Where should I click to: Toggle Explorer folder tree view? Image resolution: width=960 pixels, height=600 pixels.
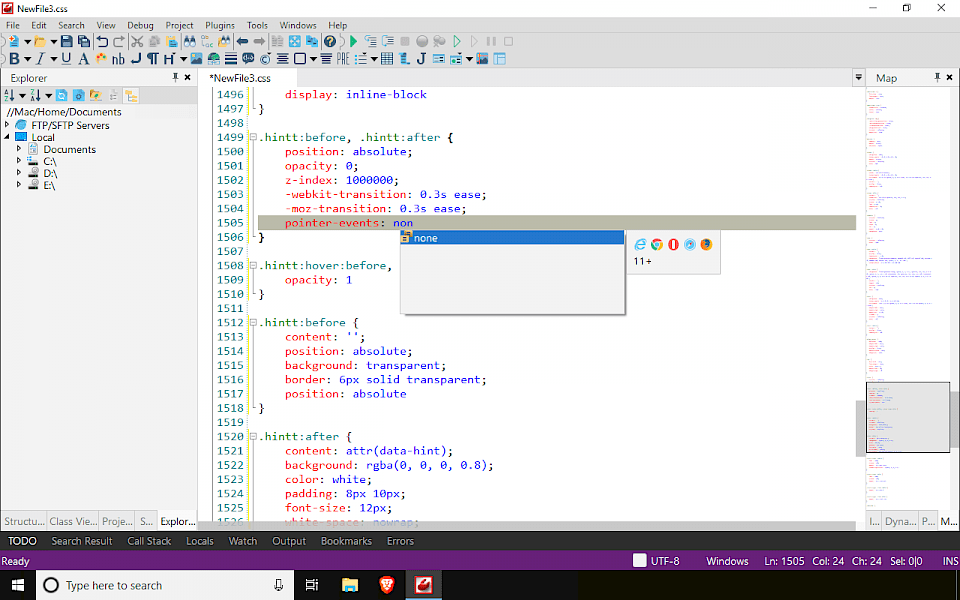(x=131, y=96)
